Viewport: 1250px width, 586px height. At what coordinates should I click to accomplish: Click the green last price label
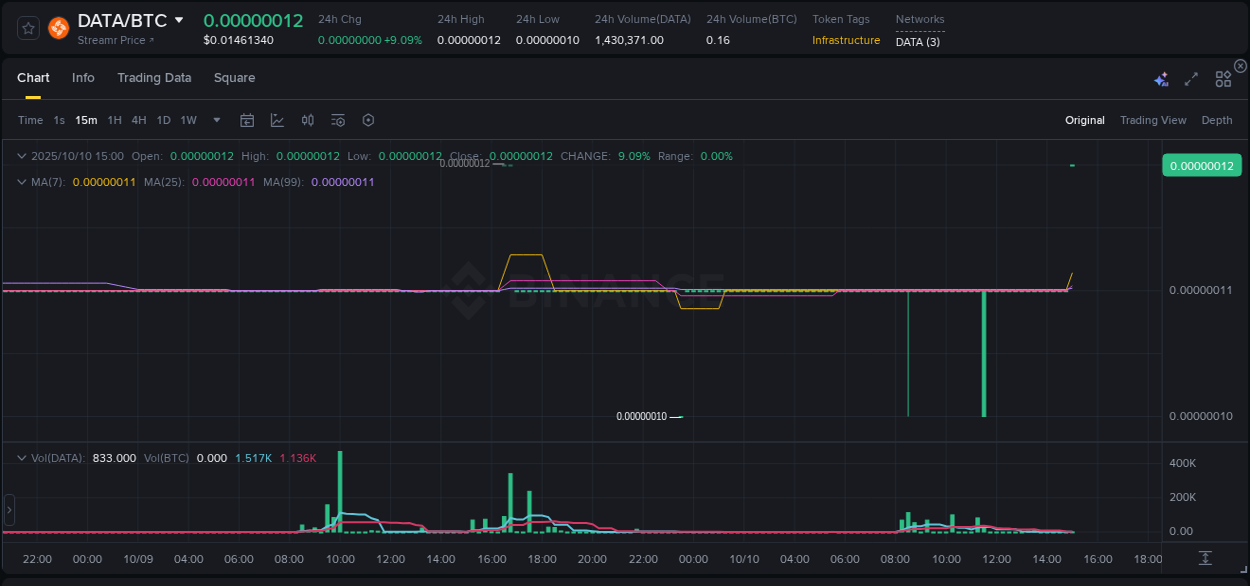[1201, 165]
